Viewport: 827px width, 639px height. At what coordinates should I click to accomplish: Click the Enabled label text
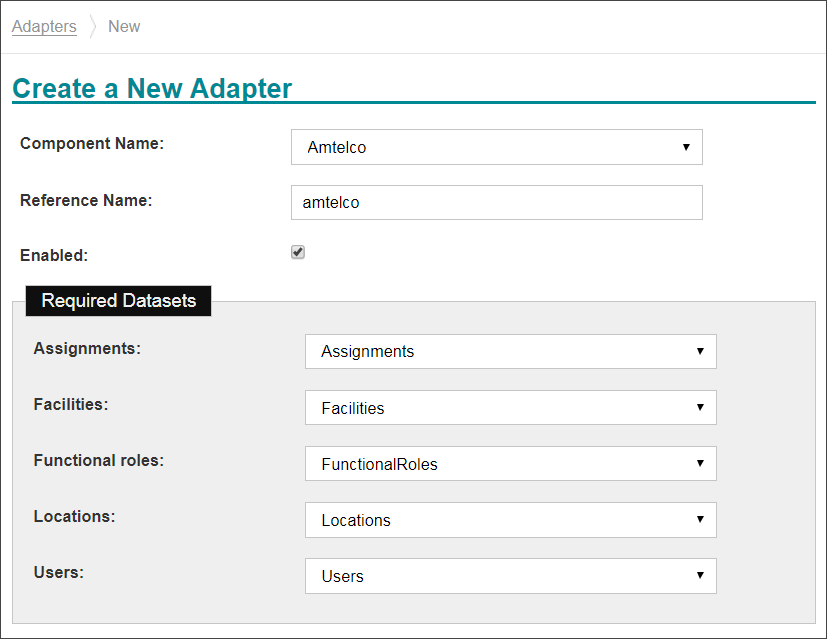(x=54, y=255)
